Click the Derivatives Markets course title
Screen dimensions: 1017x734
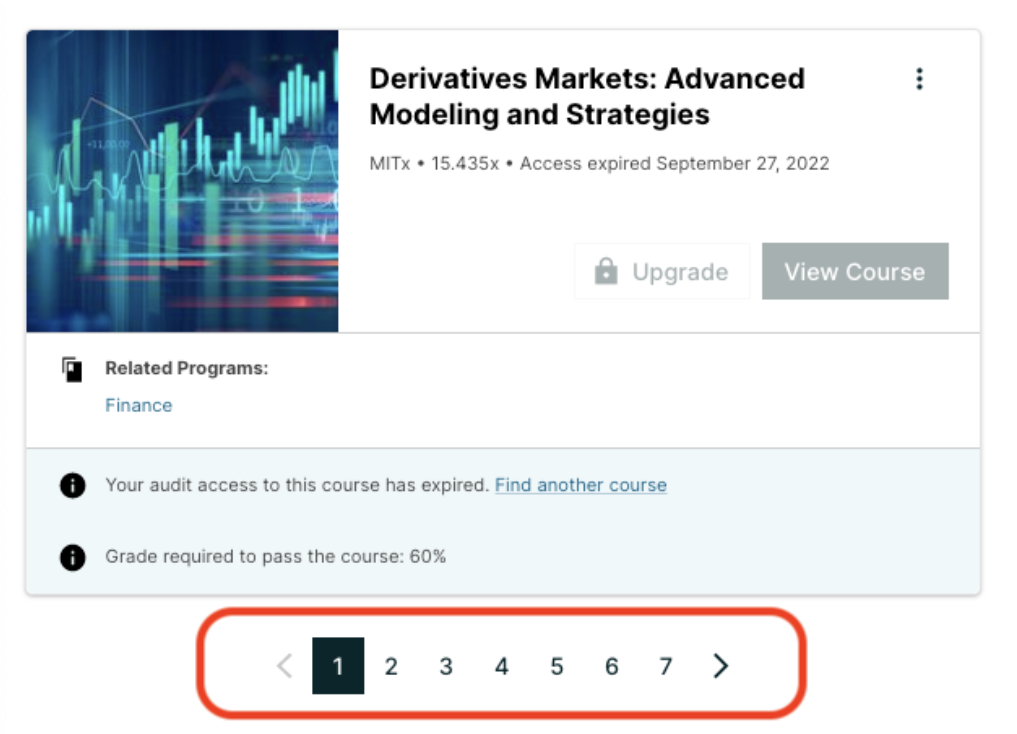(x=586, y=96)
